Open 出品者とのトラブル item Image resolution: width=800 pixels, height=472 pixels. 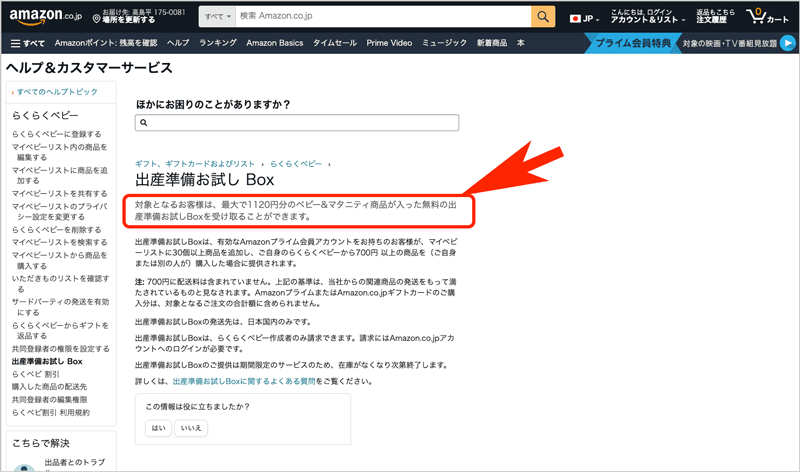click(x=74, y=462)
